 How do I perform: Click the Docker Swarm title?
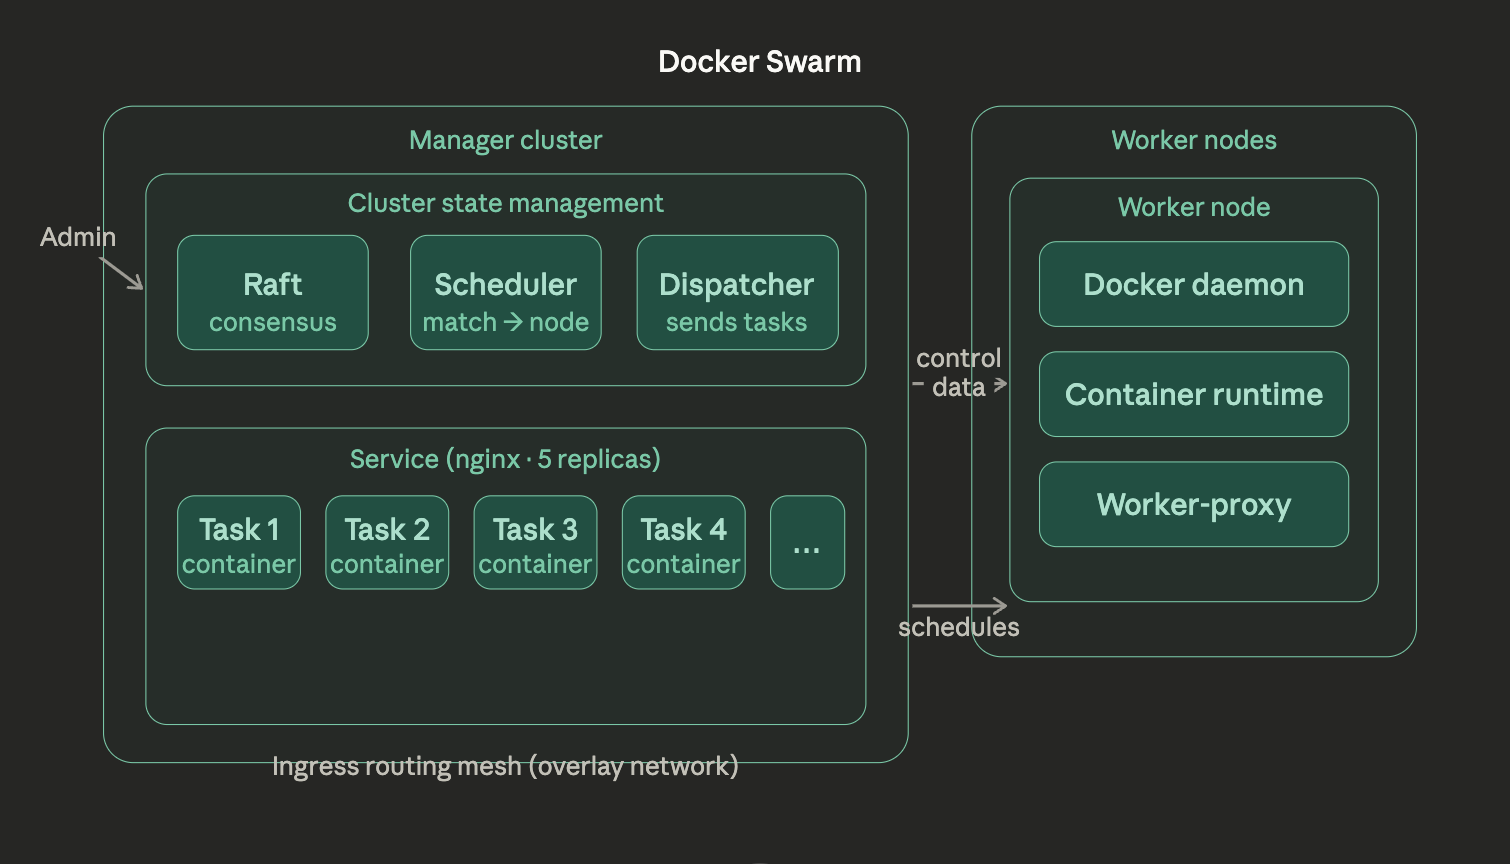click(760, 61)
